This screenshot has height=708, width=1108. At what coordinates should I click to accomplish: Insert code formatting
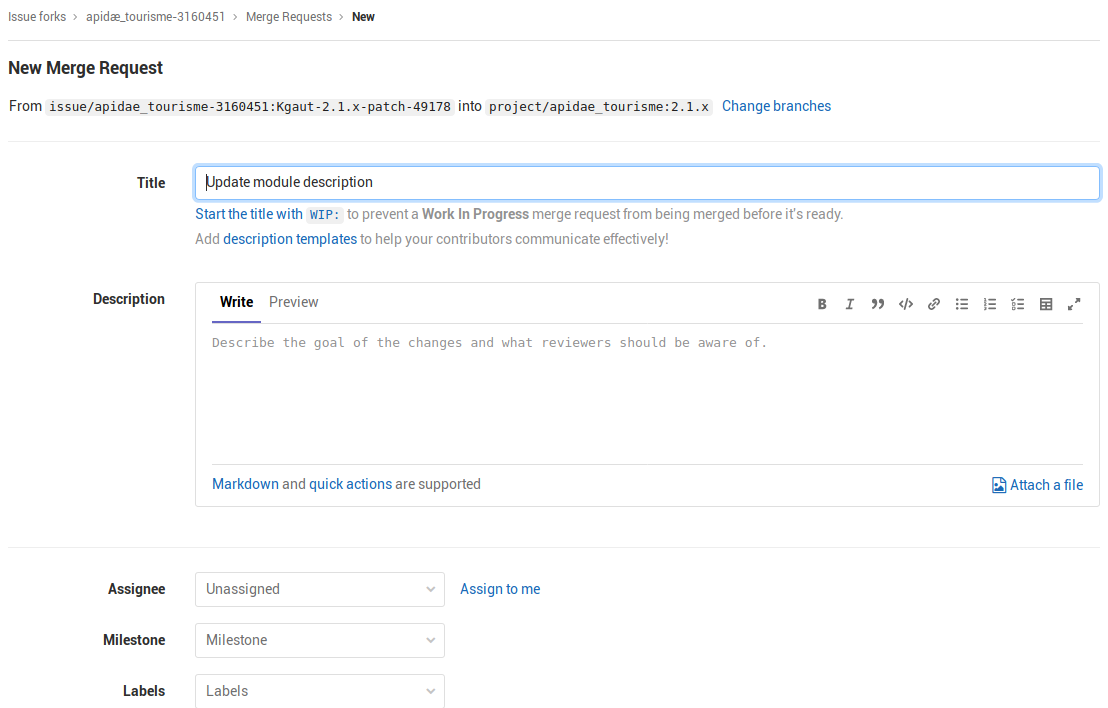tap(905, 304)
